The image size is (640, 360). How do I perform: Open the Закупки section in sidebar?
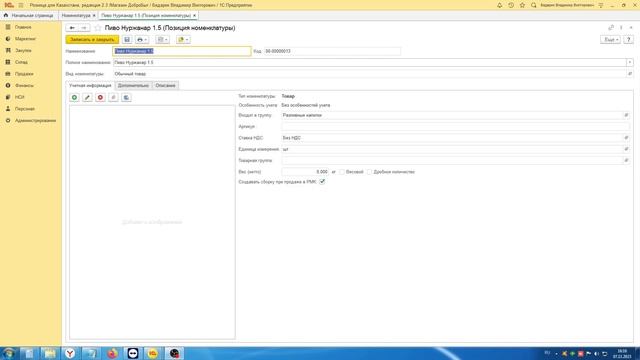23,51
